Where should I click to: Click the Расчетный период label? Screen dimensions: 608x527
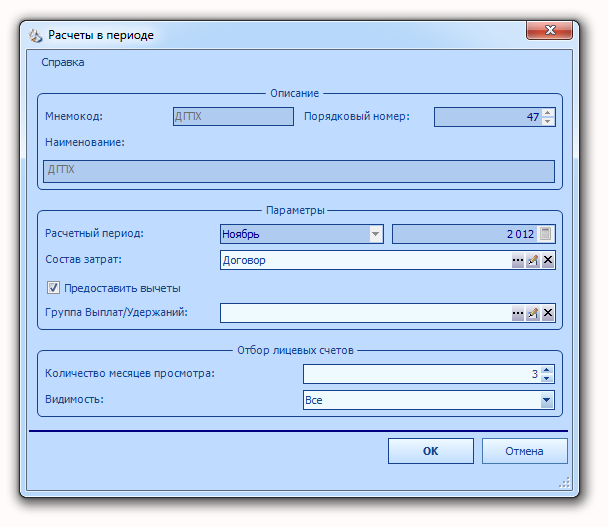point(94,233)
